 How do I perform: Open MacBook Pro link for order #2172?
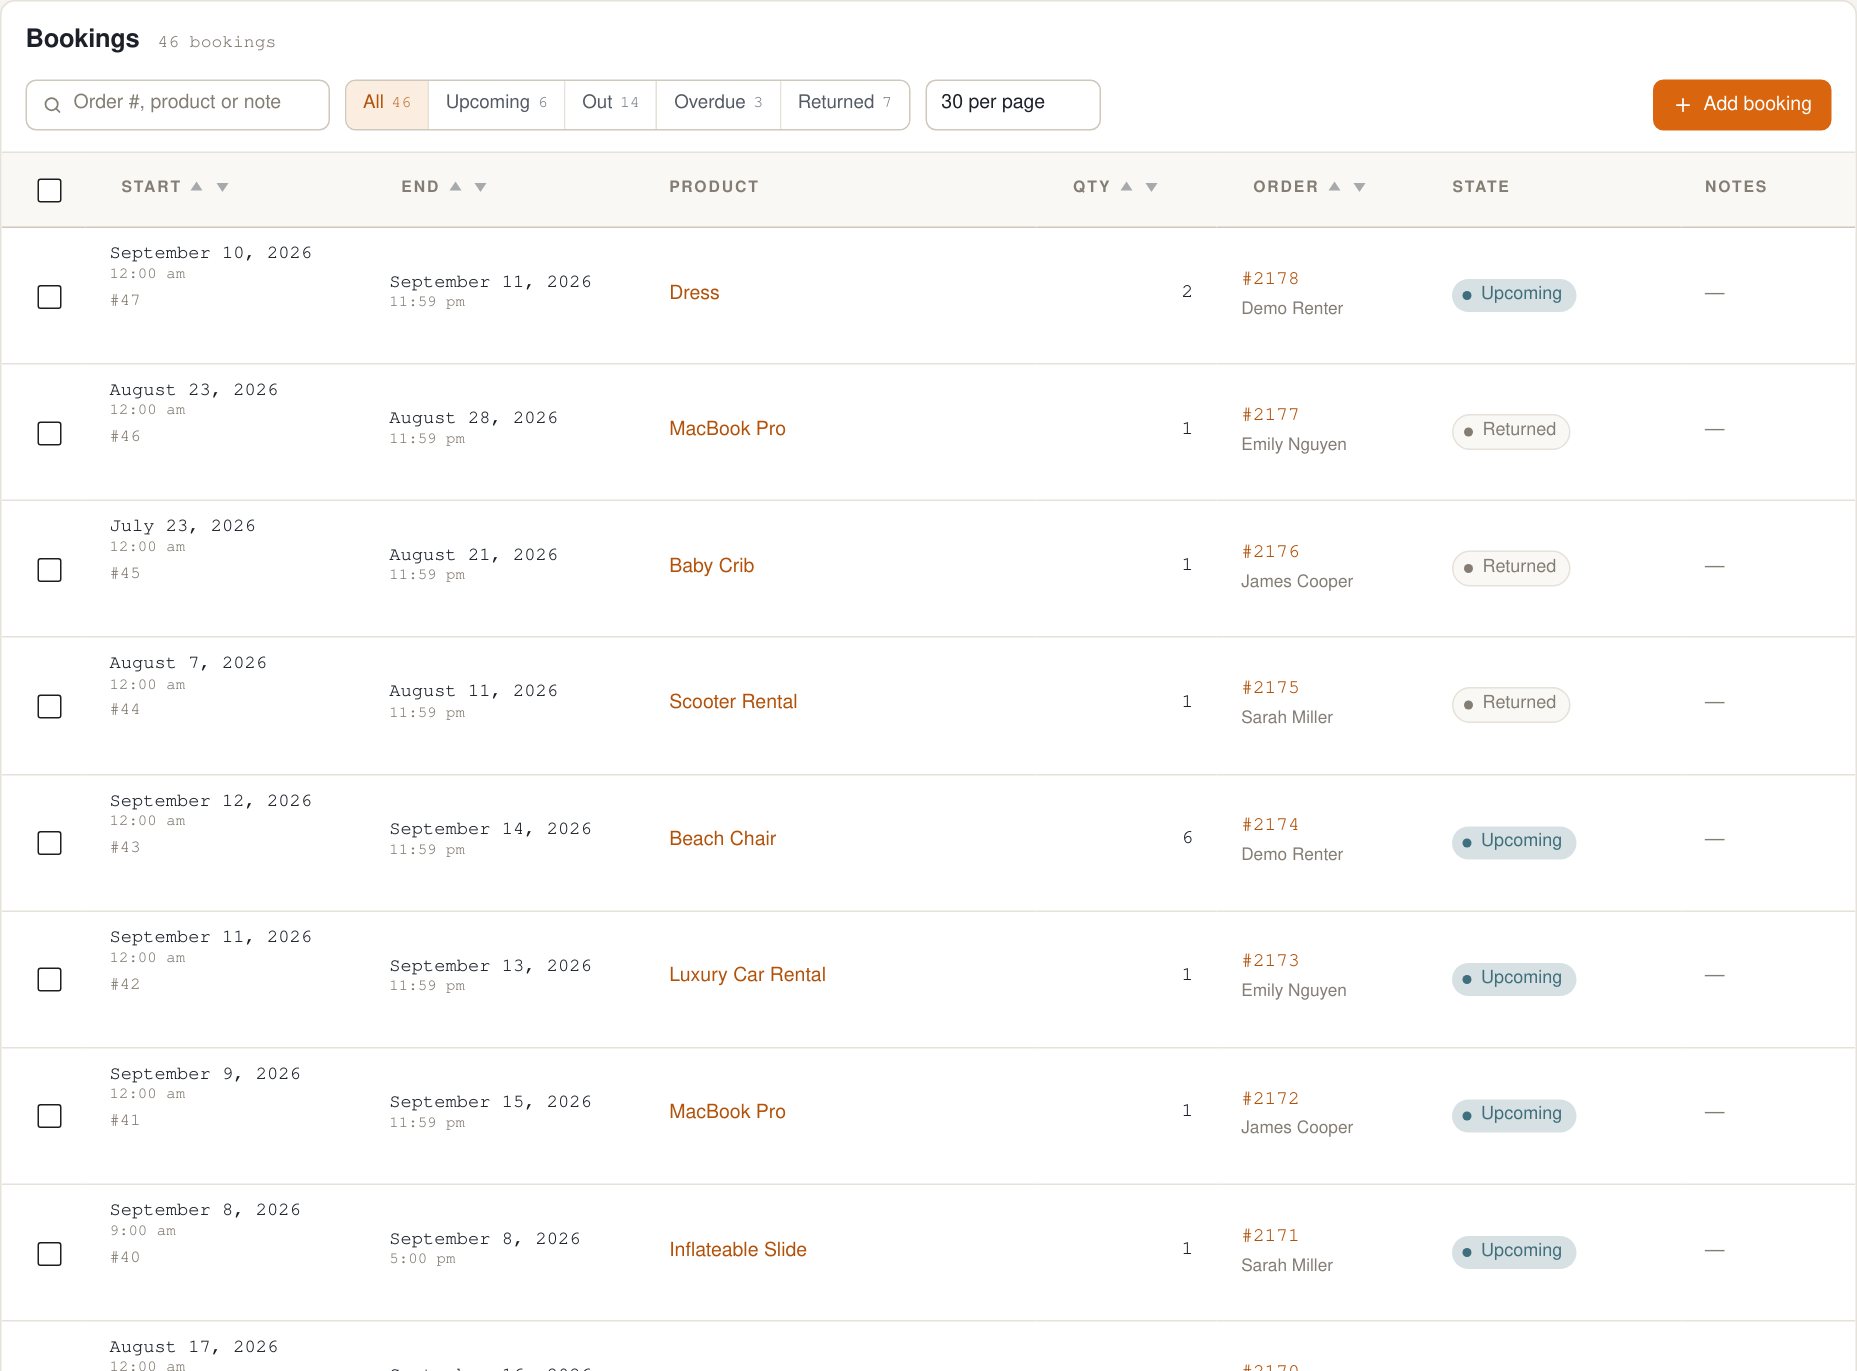727,1111
